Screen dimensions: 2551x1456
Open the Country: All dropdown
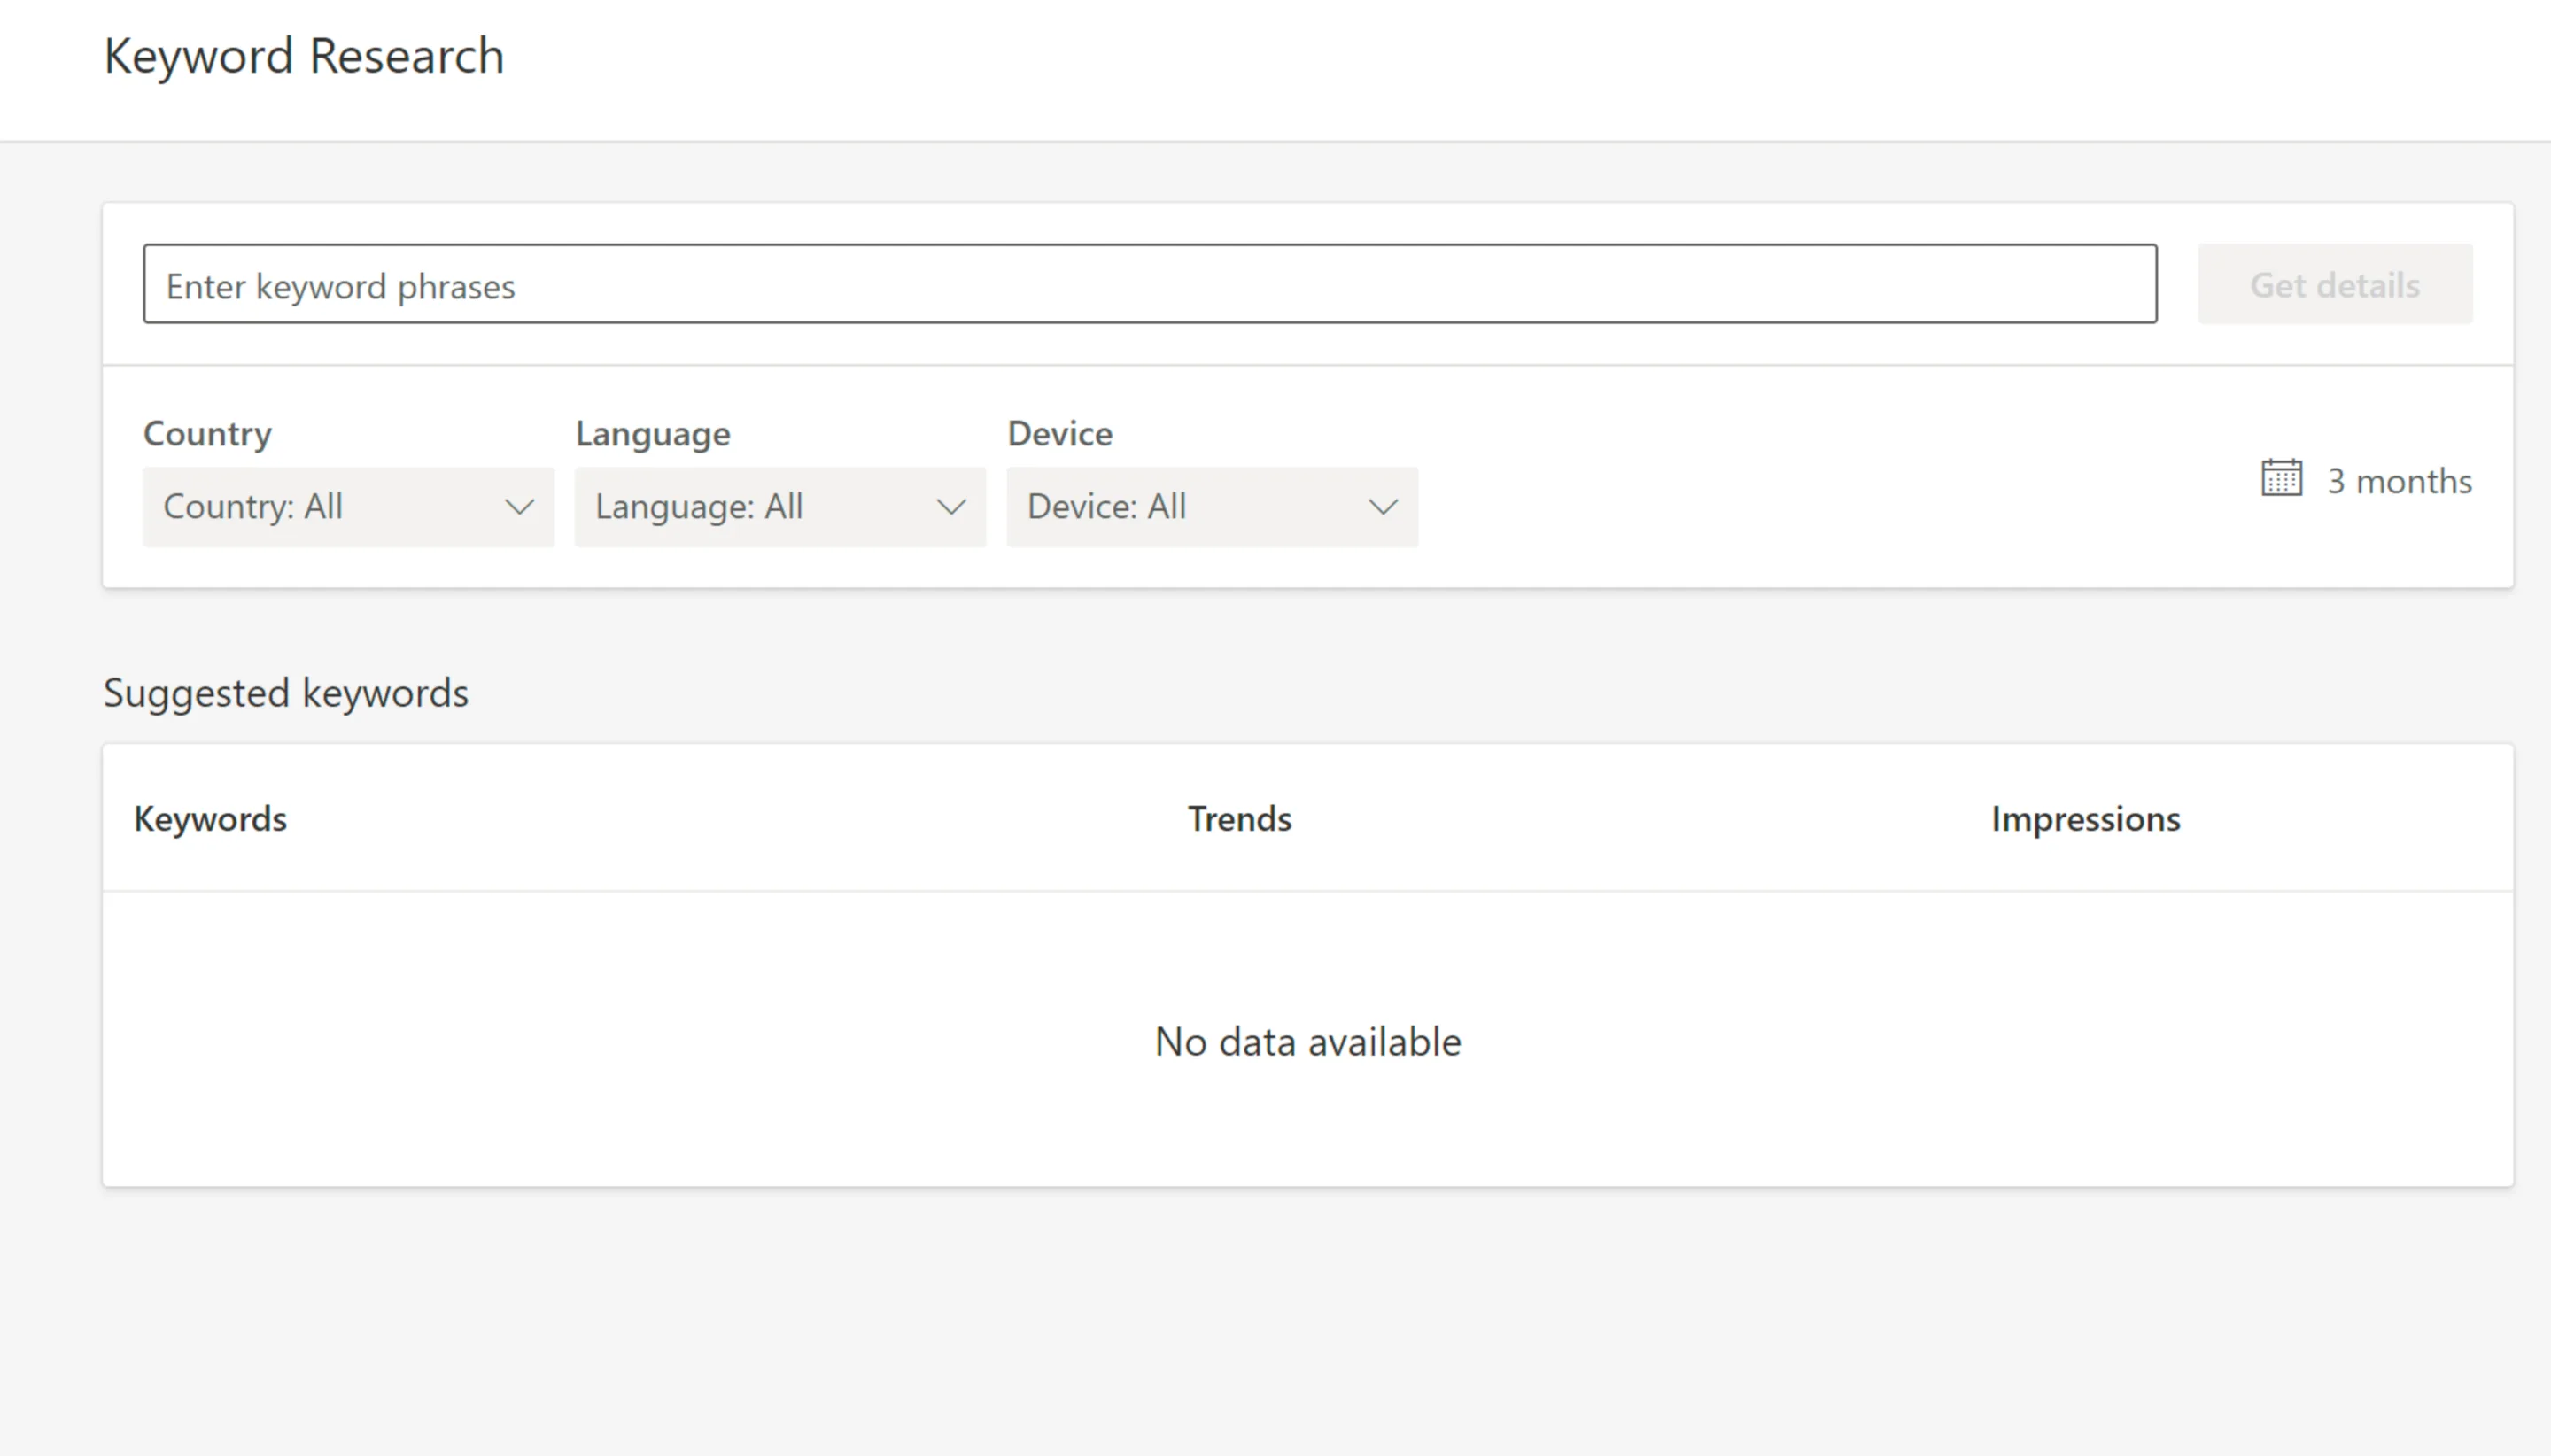coord(348,507)
